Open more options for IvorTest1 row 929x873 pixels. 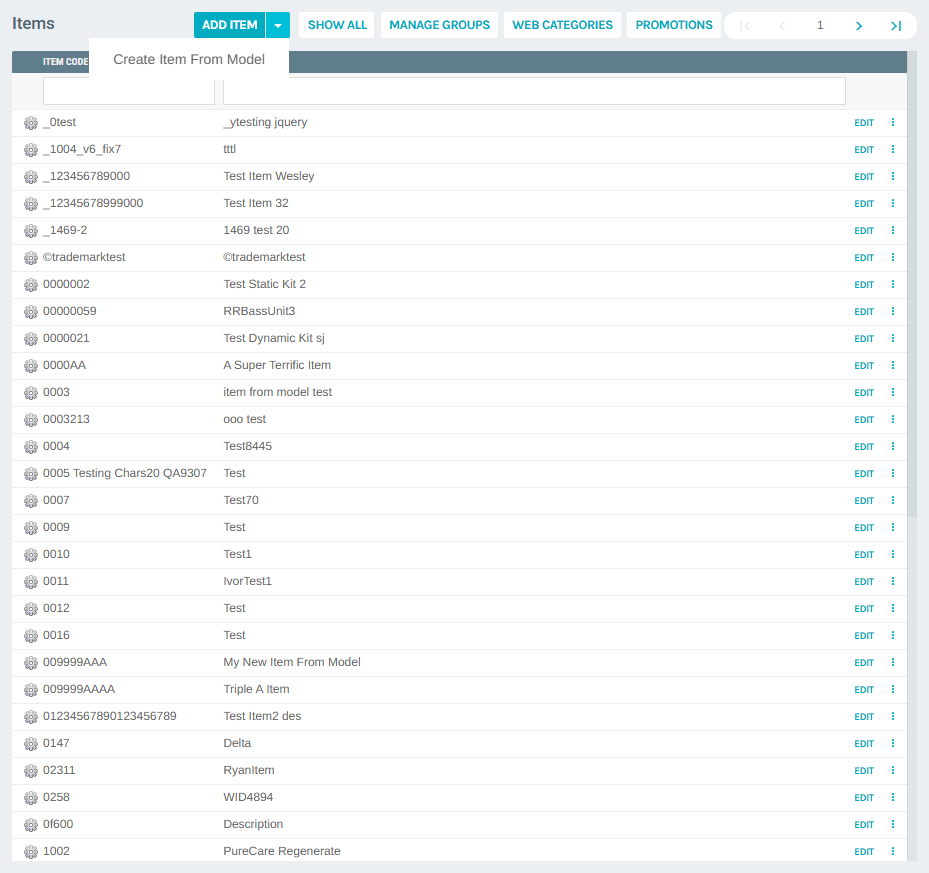(892, 582)
